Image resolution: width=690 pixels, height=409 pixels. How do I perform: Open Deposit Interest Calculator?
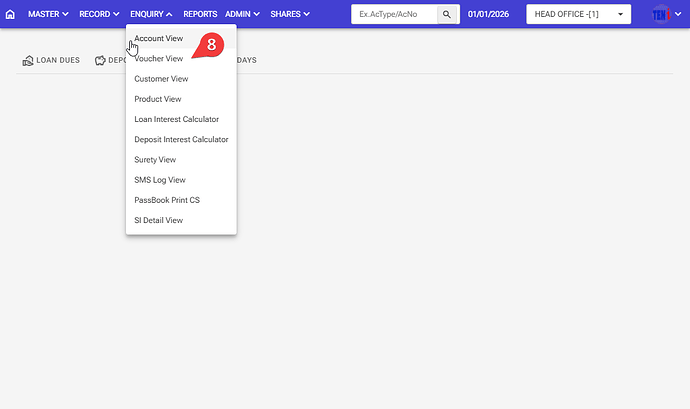(x=181, y=140)
